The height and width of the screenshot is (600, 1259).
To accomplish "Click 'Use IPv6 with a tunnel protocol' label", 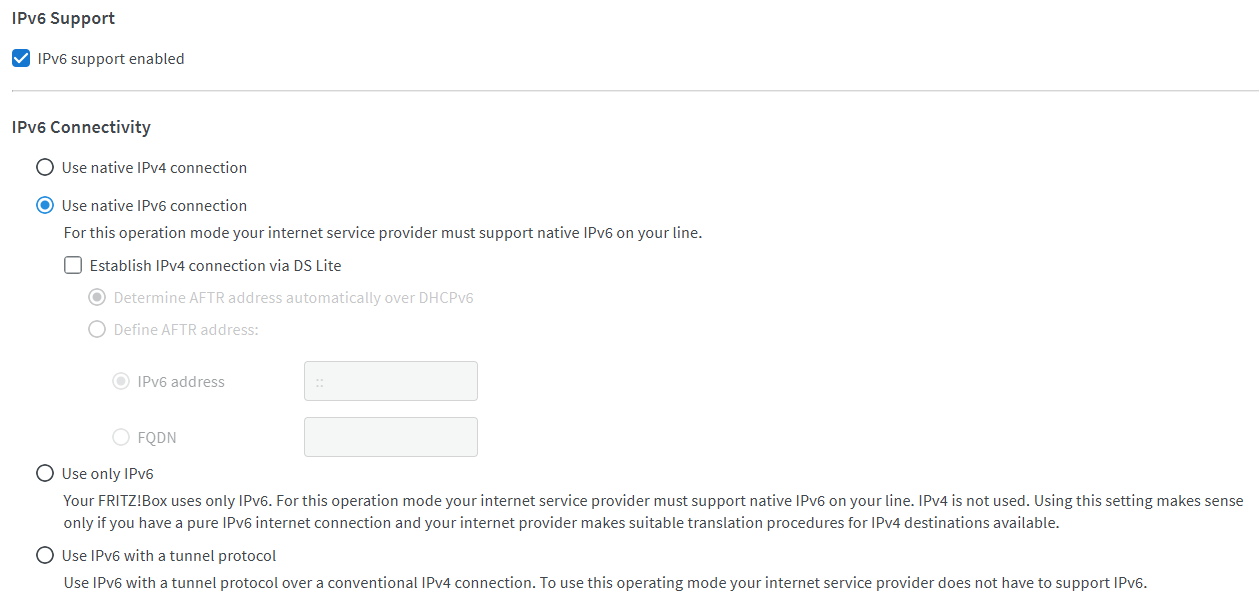I will (x=169, y=556).
